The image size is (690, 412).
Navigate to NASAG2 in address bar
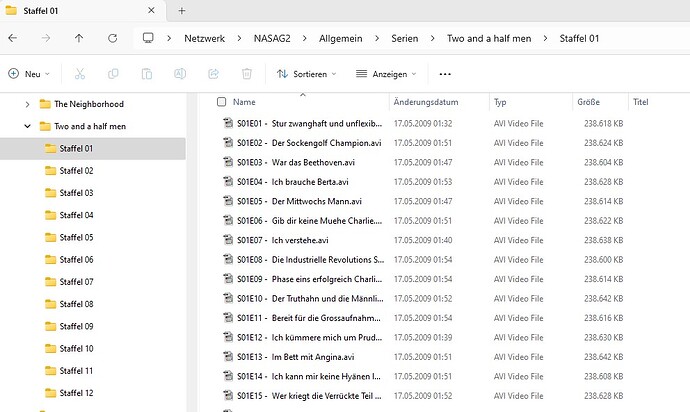click(272, 38)
